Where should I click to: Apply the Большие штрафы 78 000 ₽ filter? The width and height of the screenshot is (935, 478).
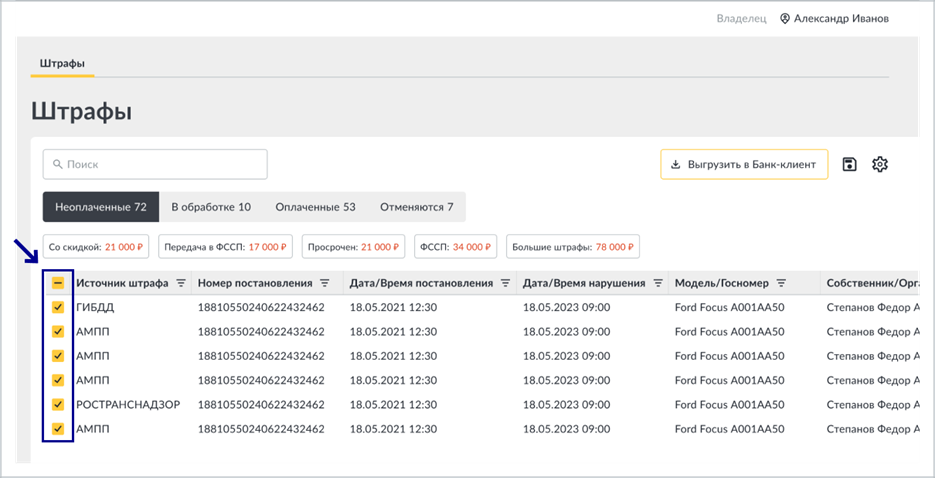(573, 247)
